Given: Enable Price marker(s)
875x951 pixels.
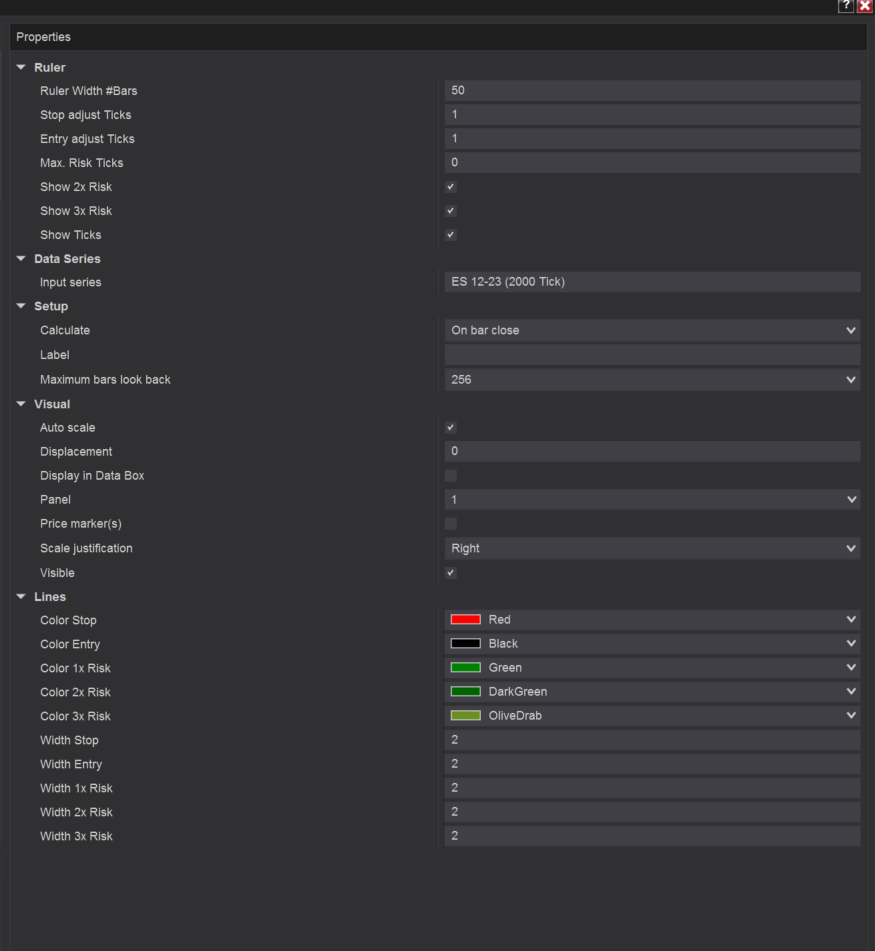Looking at the screenshot, I should tap(450, 523).
